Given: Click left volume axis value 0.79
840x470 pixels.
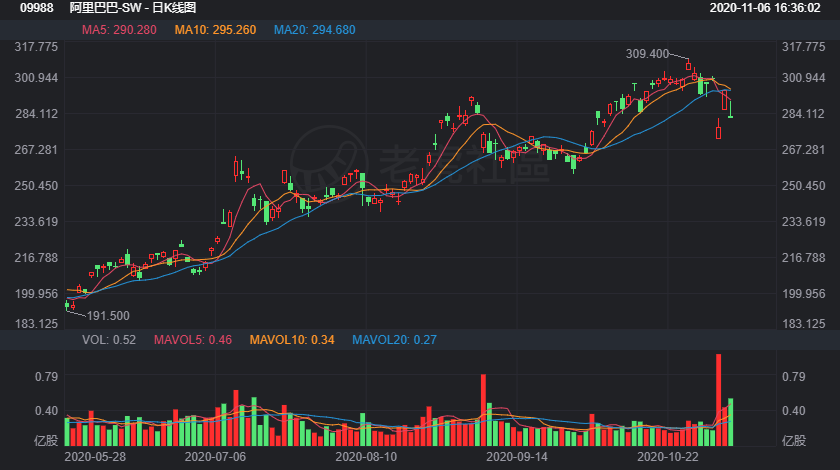Looking at the screenshot, I should click(47, 377).
